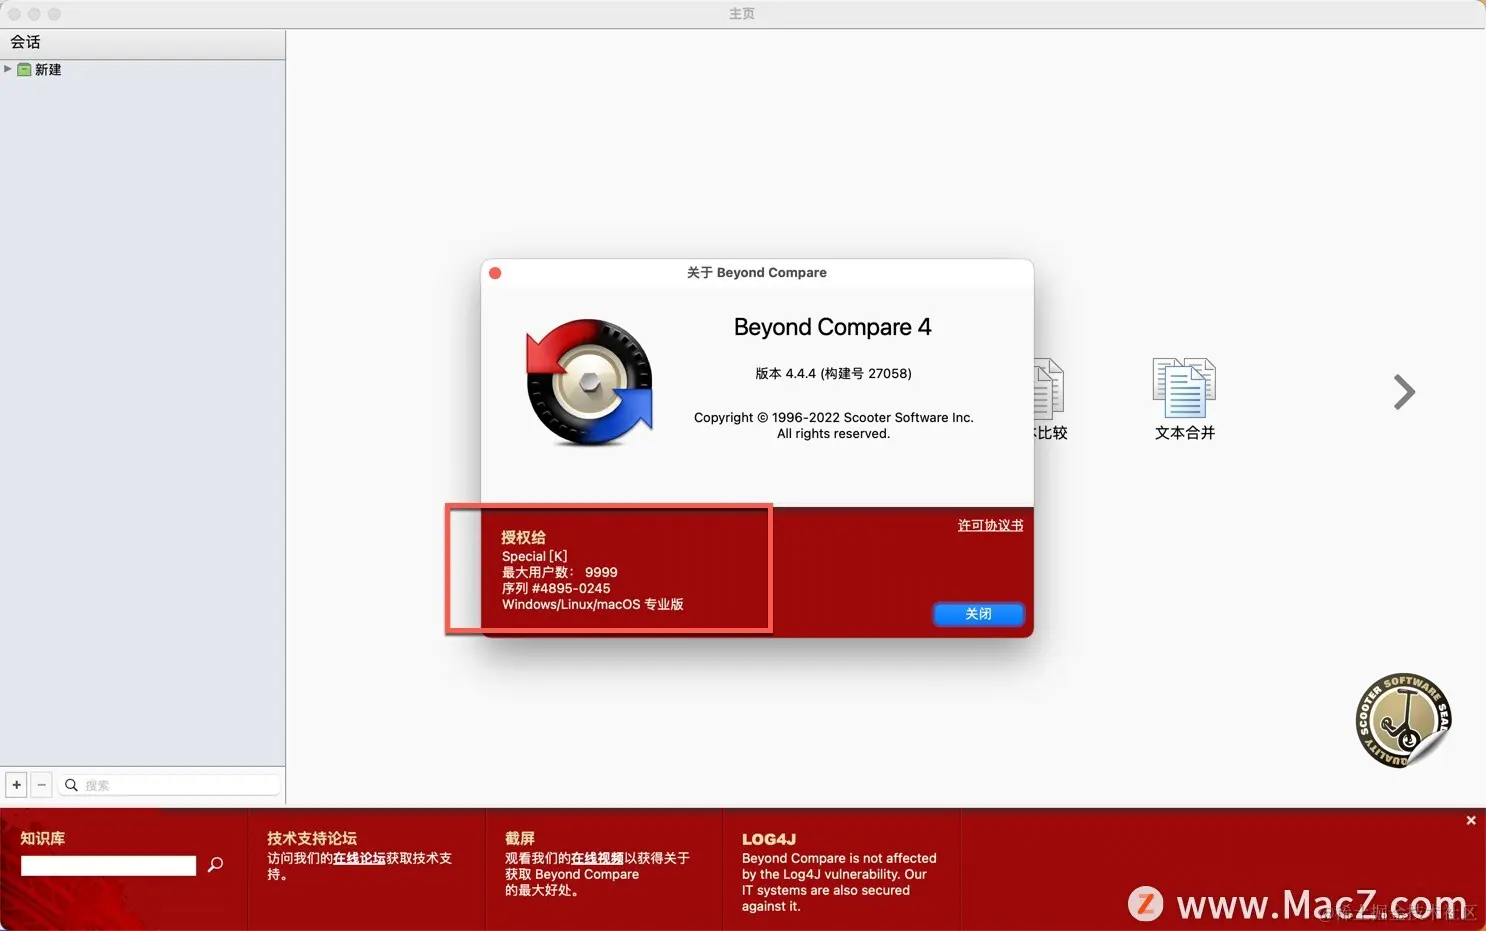Dismiss the red tips banner with X
Viewport: 1486px width, 931px height.
point(1471,820)
